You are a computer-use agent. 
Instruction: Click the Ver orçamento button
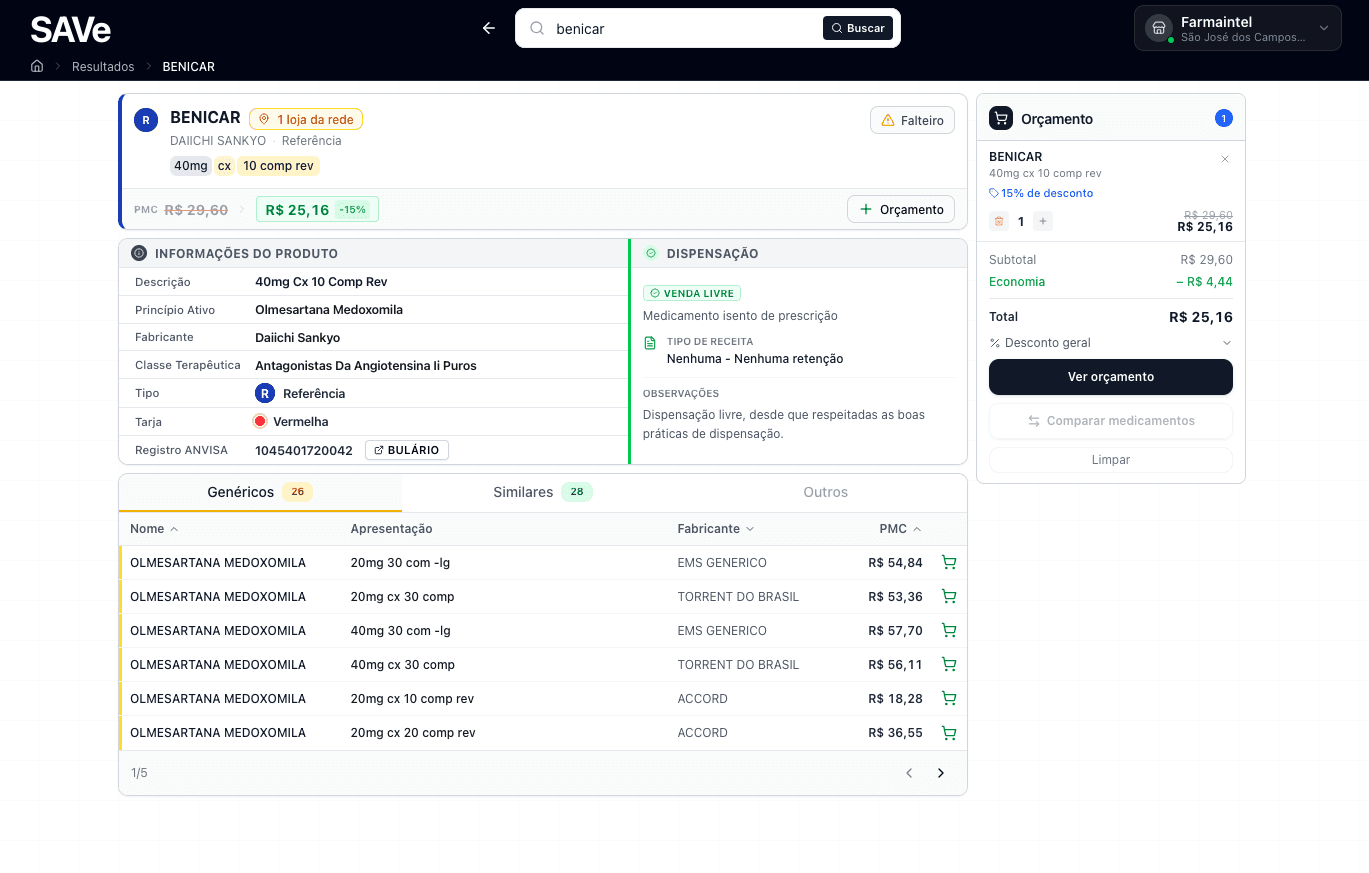click(1110, 377)
